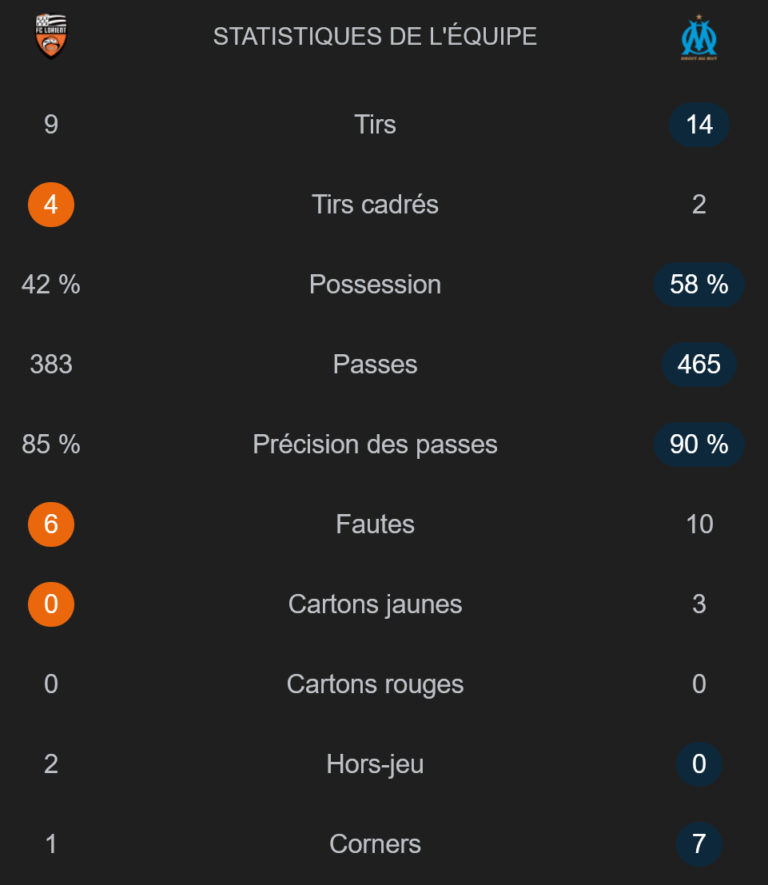Click the 58 % possession badge
Screen dimensions: 768x885
point(699,284)
